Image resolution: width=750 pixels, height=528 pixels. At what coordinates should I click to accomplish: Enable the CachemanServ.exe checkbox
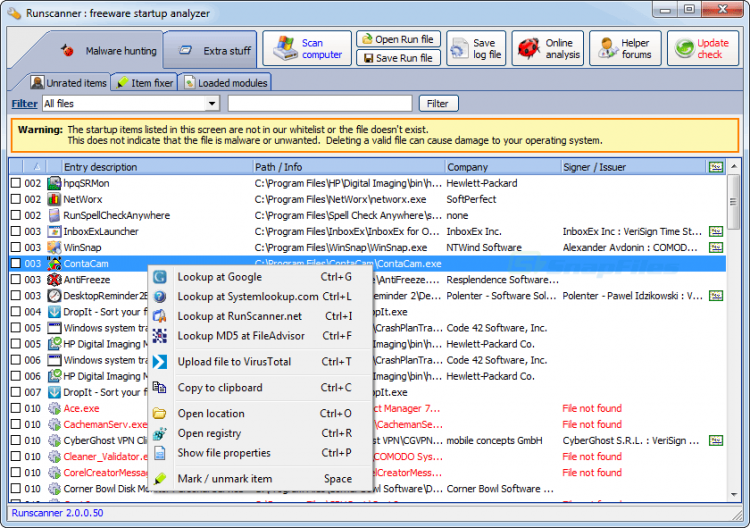(16, 424)
